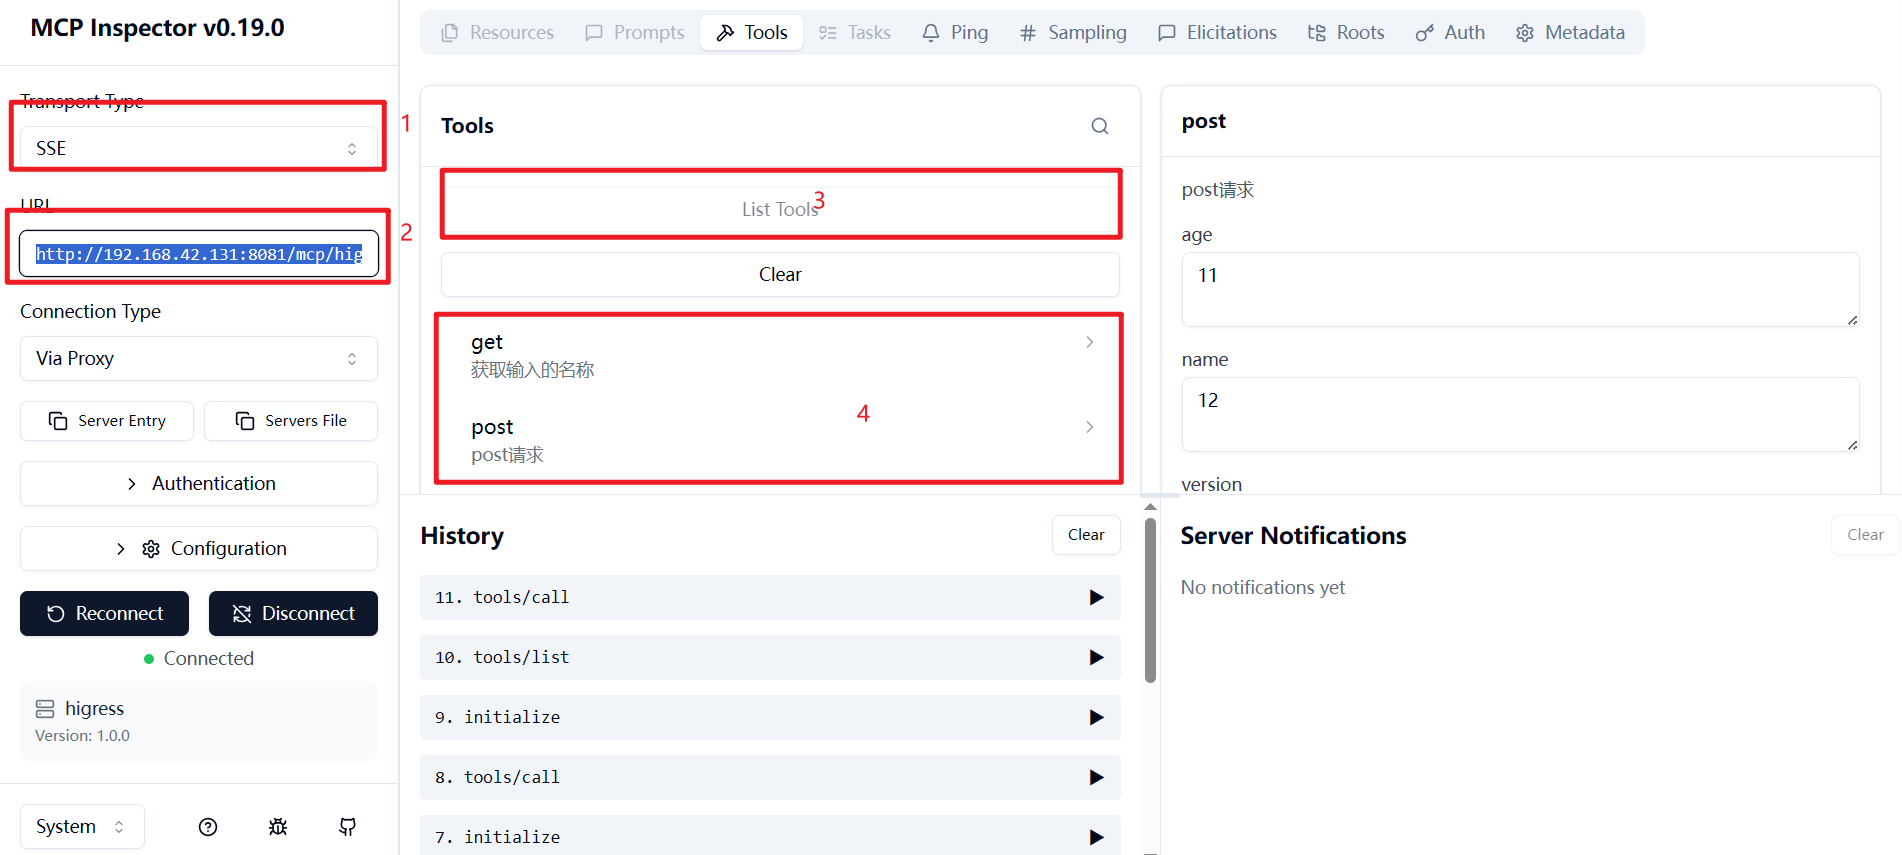
Task: Click the server URL input field
Action: (198, 254)
